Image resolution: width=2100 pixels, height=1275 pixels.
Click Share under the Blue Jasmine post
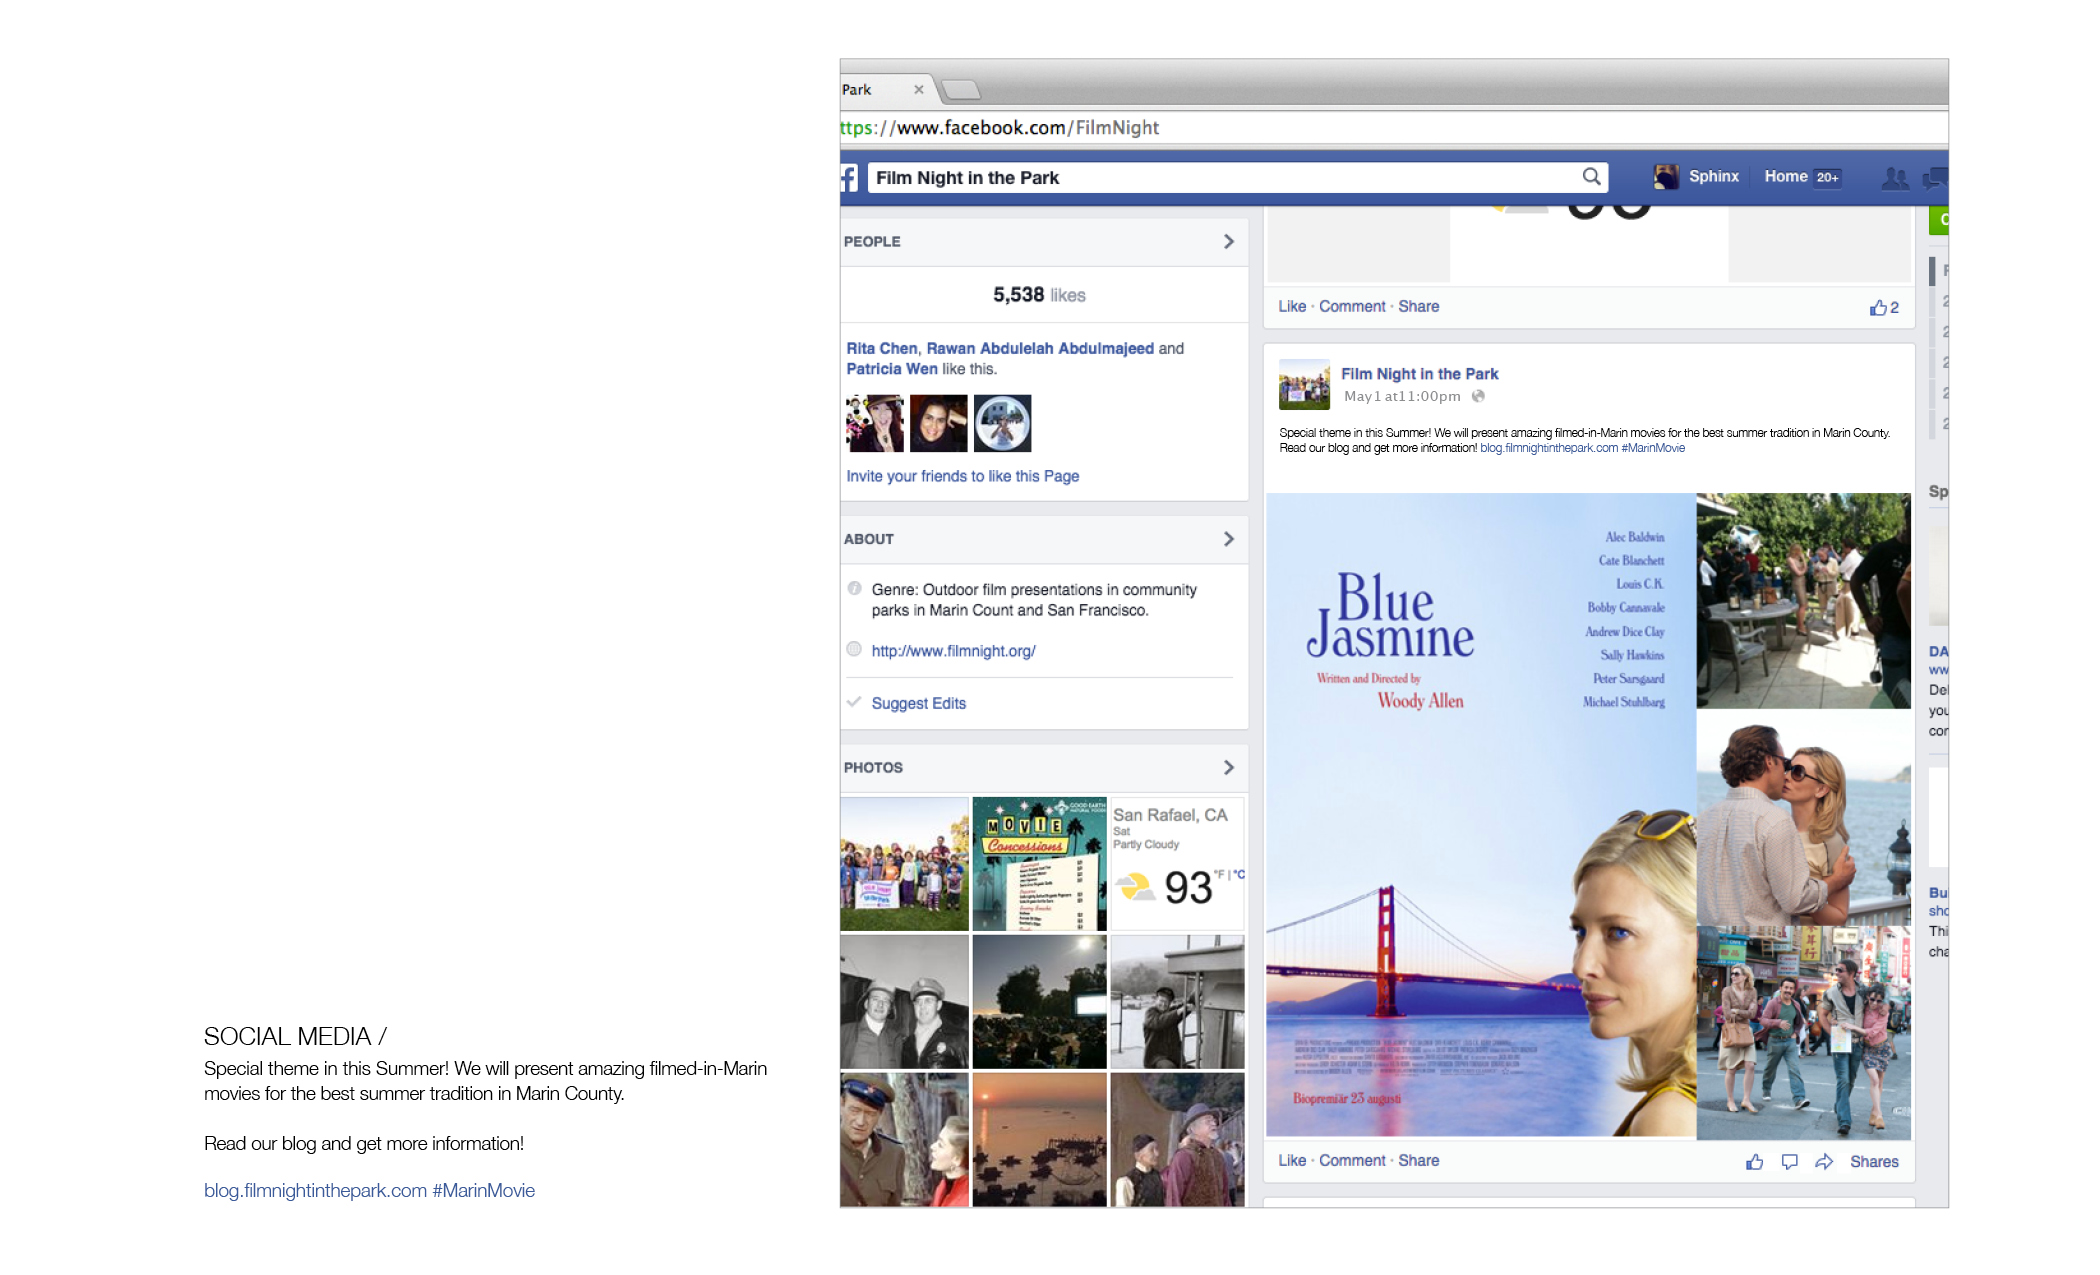click(x=1418, y=1160)
